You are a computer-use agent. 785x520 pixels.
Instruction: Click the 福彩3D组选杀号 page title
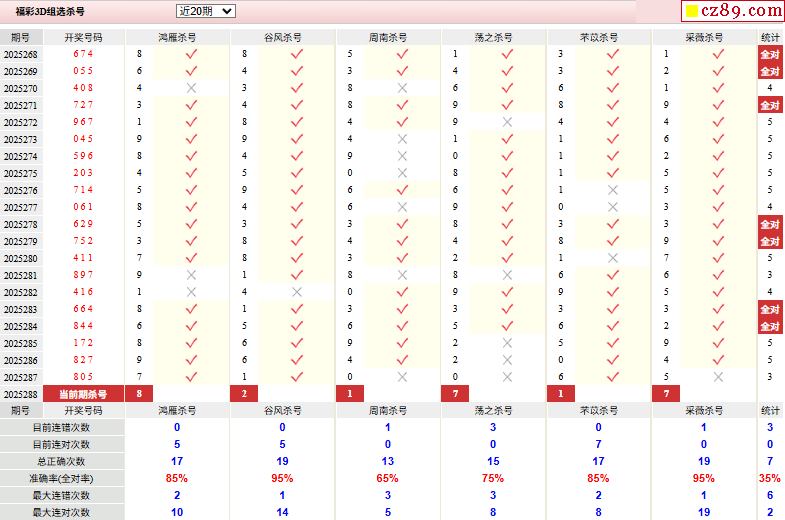(50, 11)
